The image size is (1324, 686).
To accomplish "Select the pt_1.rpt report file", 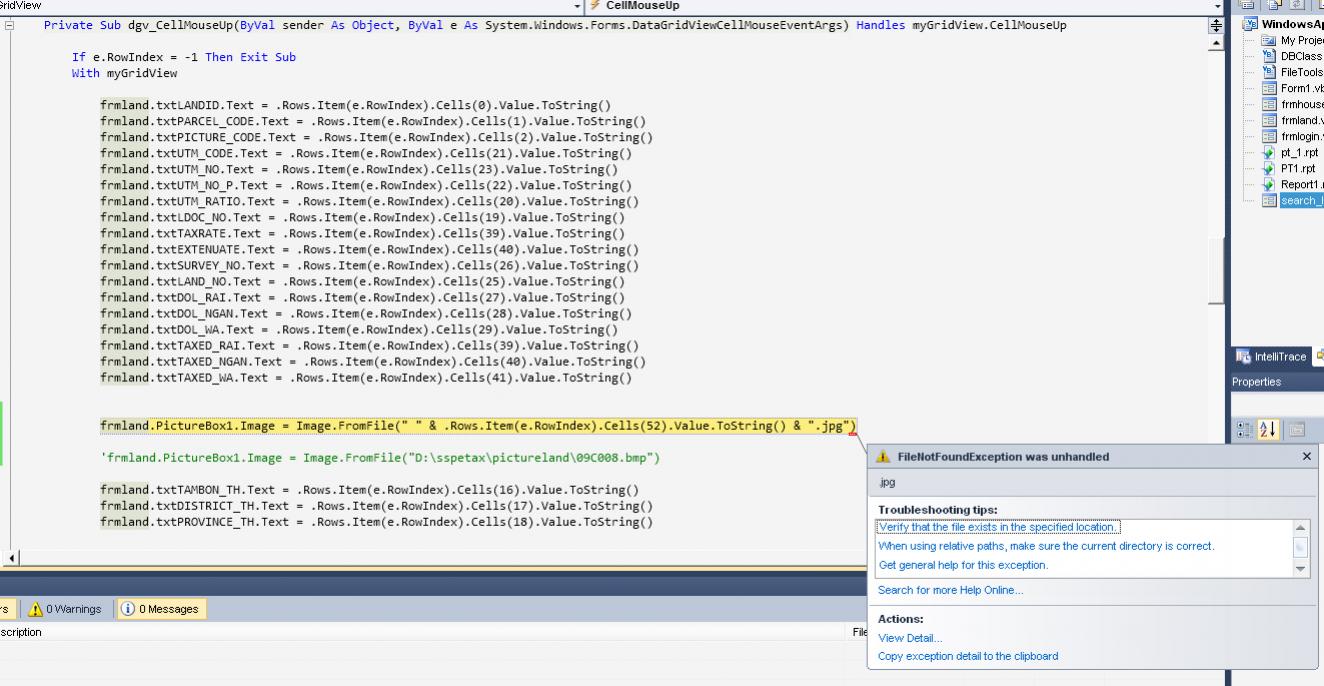I will click(1290, 152).
